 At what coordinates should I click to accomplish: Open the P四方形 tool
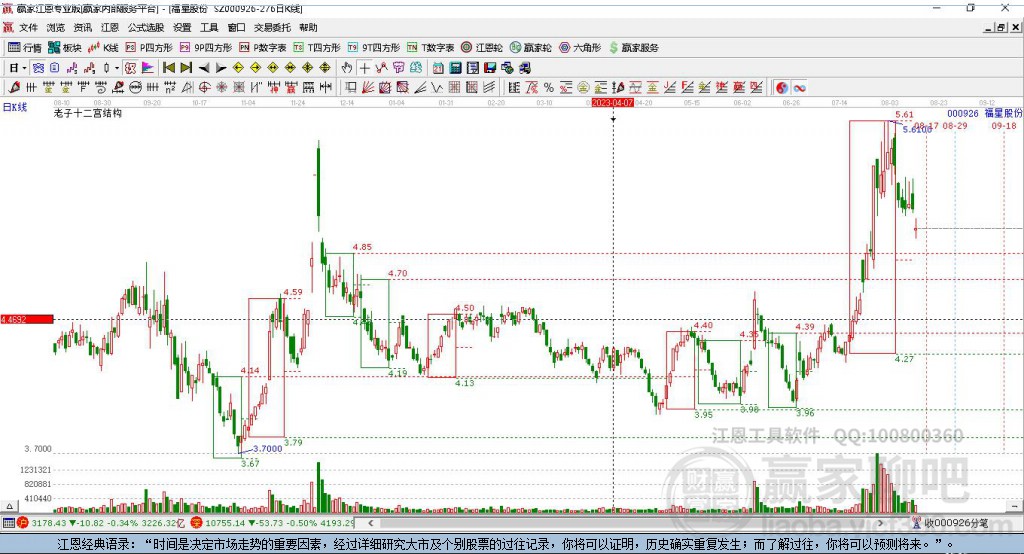[149, 48]
